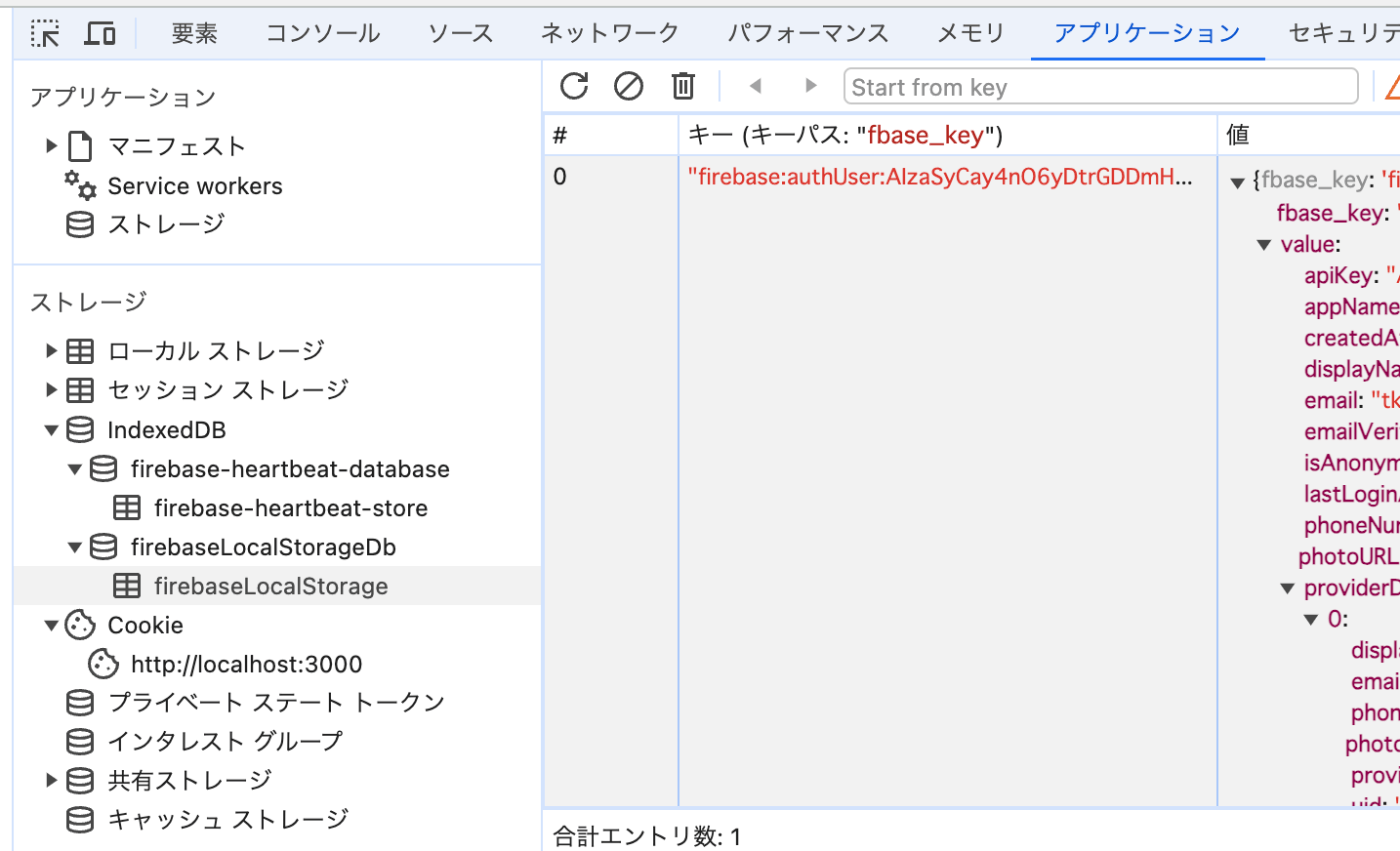The width and height of the screenshot is (1400, 851).
Task: Click the firebase-heartbeat-store table icon
Action: 127,508
